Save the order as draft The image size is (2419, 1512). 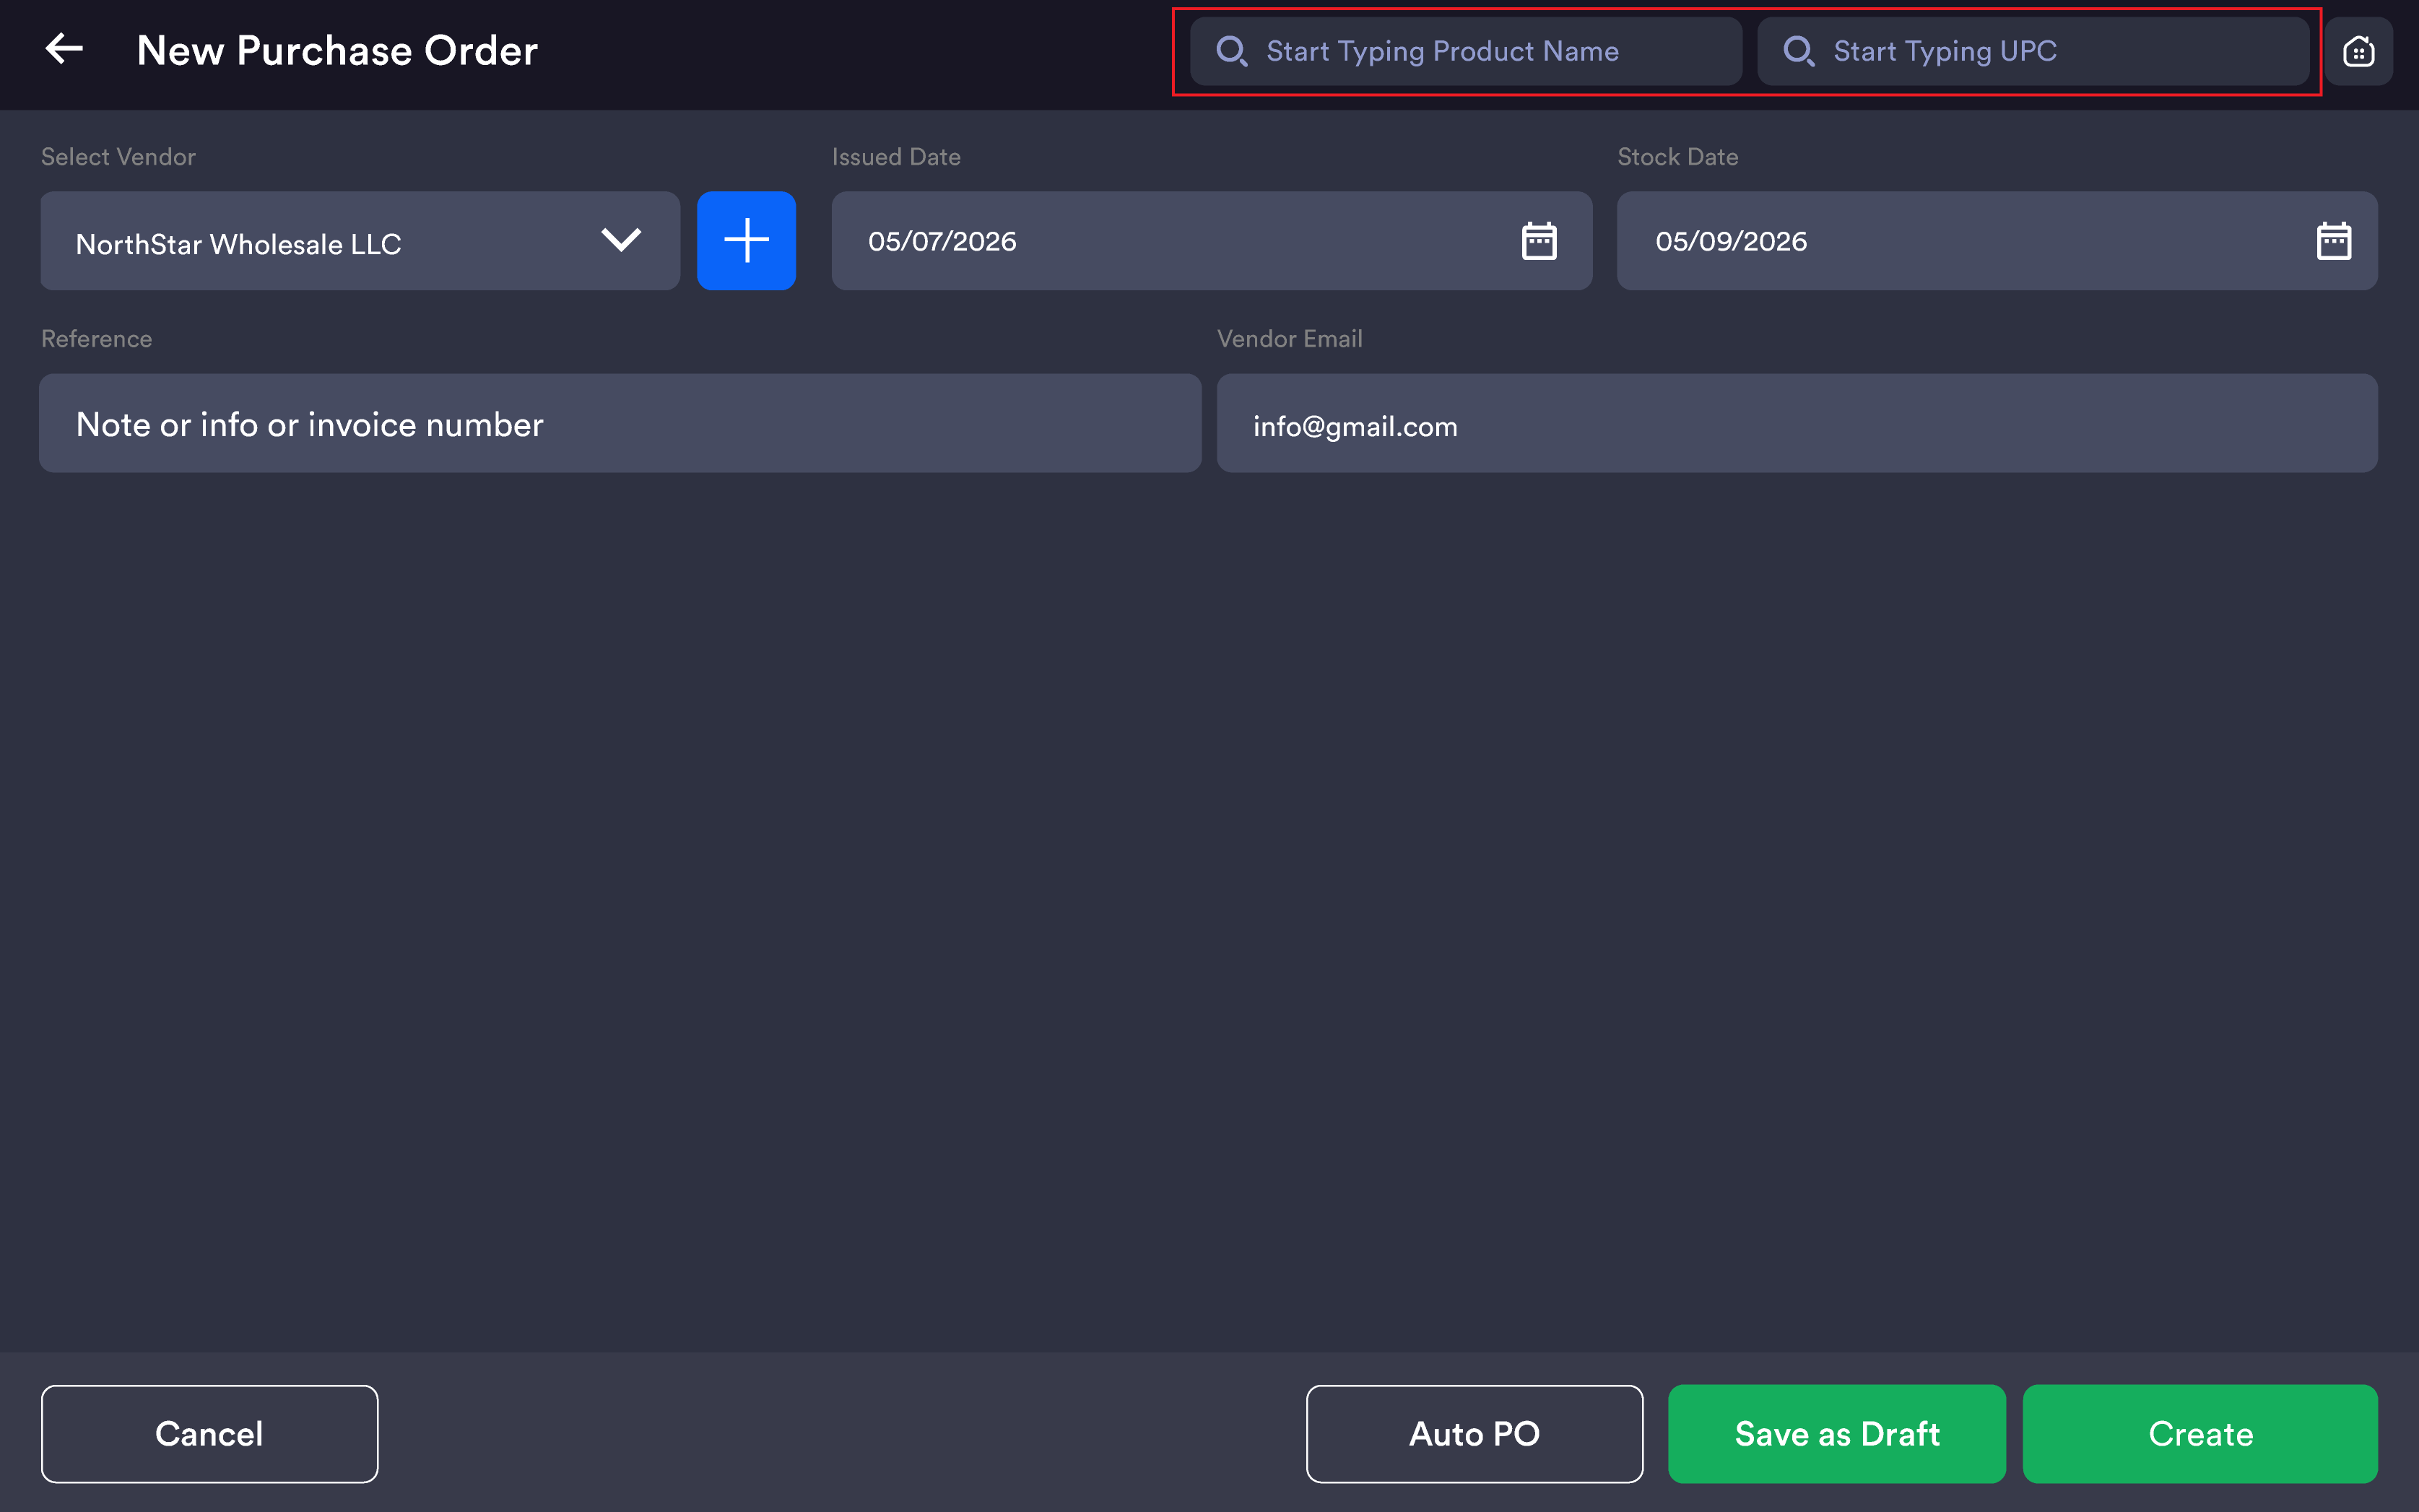coord(1837,1433)
